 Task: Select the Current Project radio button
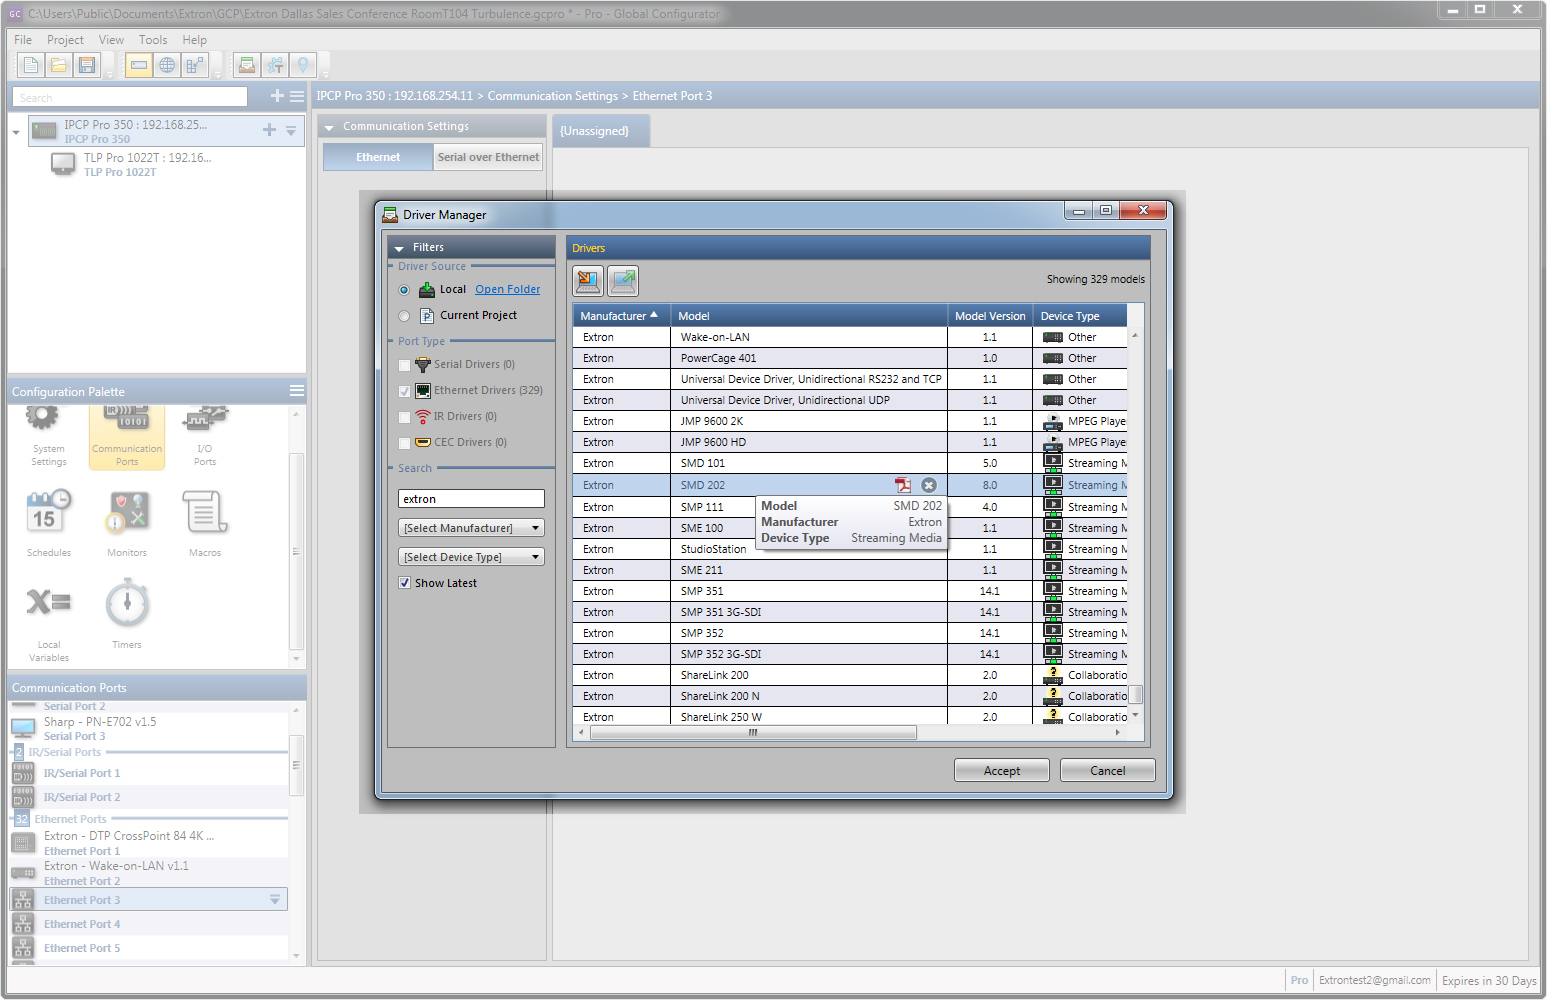pos(404,316)
